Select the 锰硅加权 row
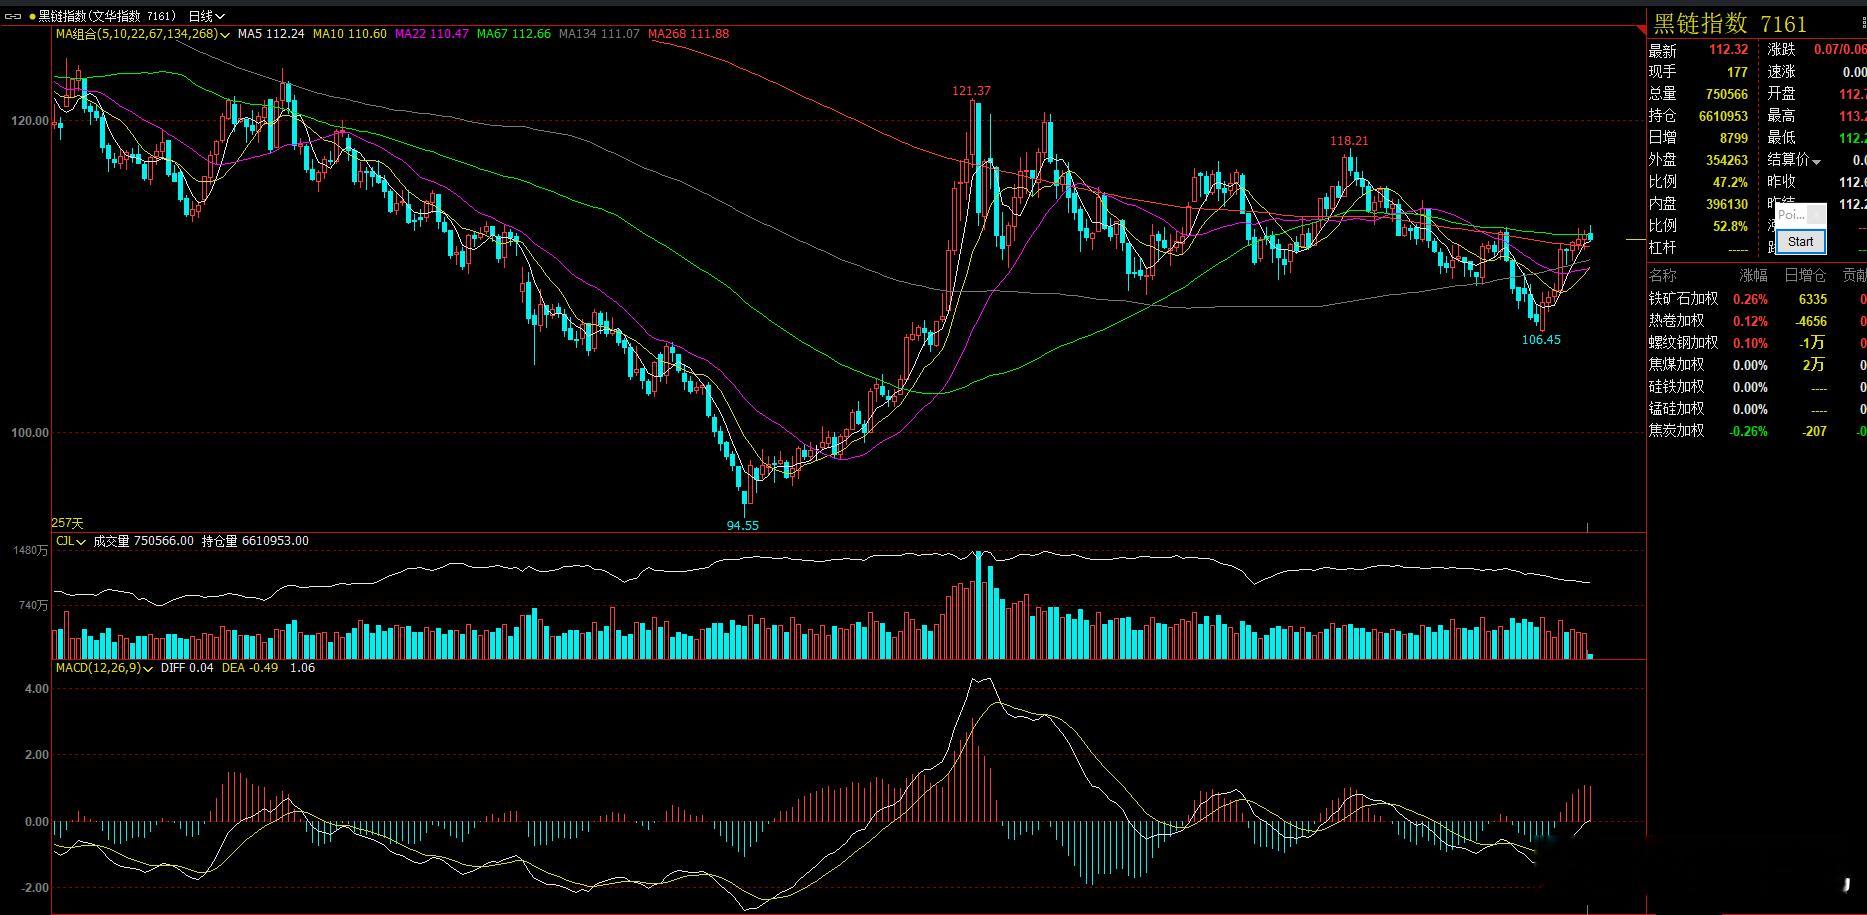The height and width of the screenshot is (915, 1867). [x=1757, y=409]
